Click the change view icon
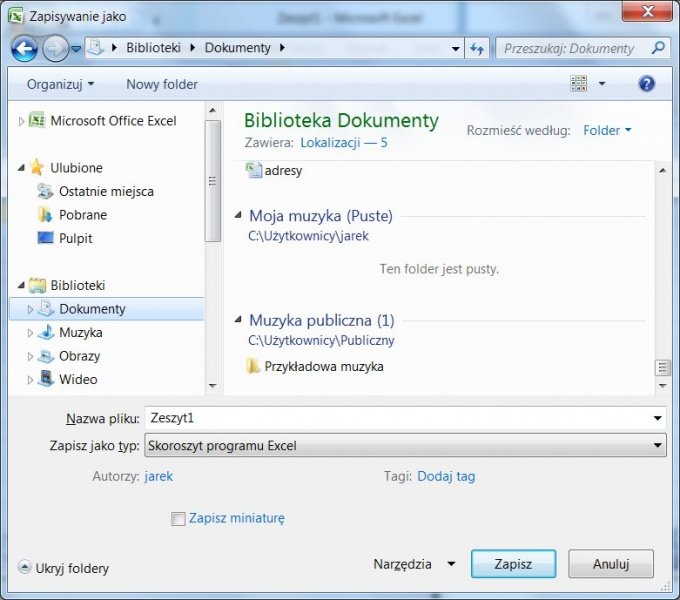Screen dimensions: 680x600 (x=579, y=83)
